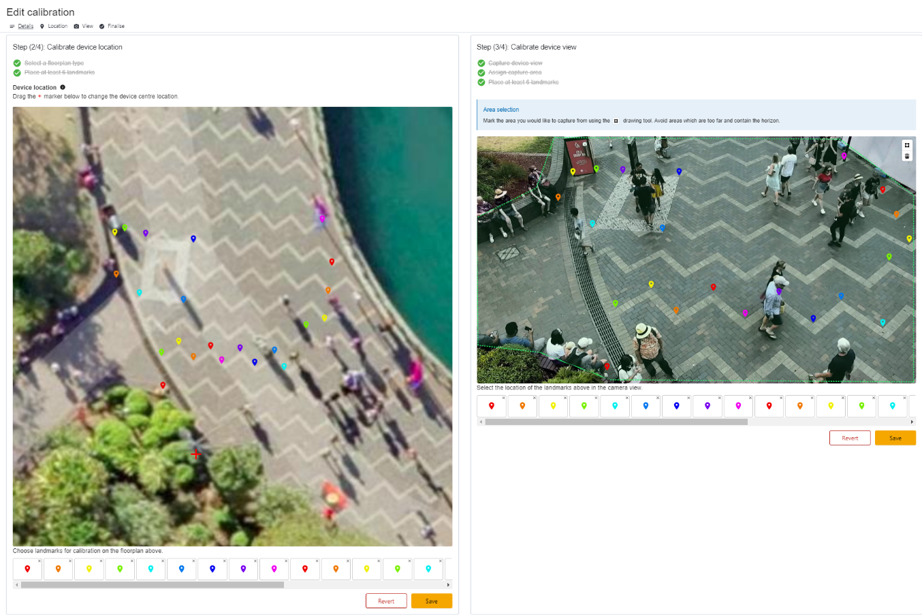Click the 'Area selection' notice title
Image resolution: width=922 pixels, height=615 pixels.
click(501, 109)
